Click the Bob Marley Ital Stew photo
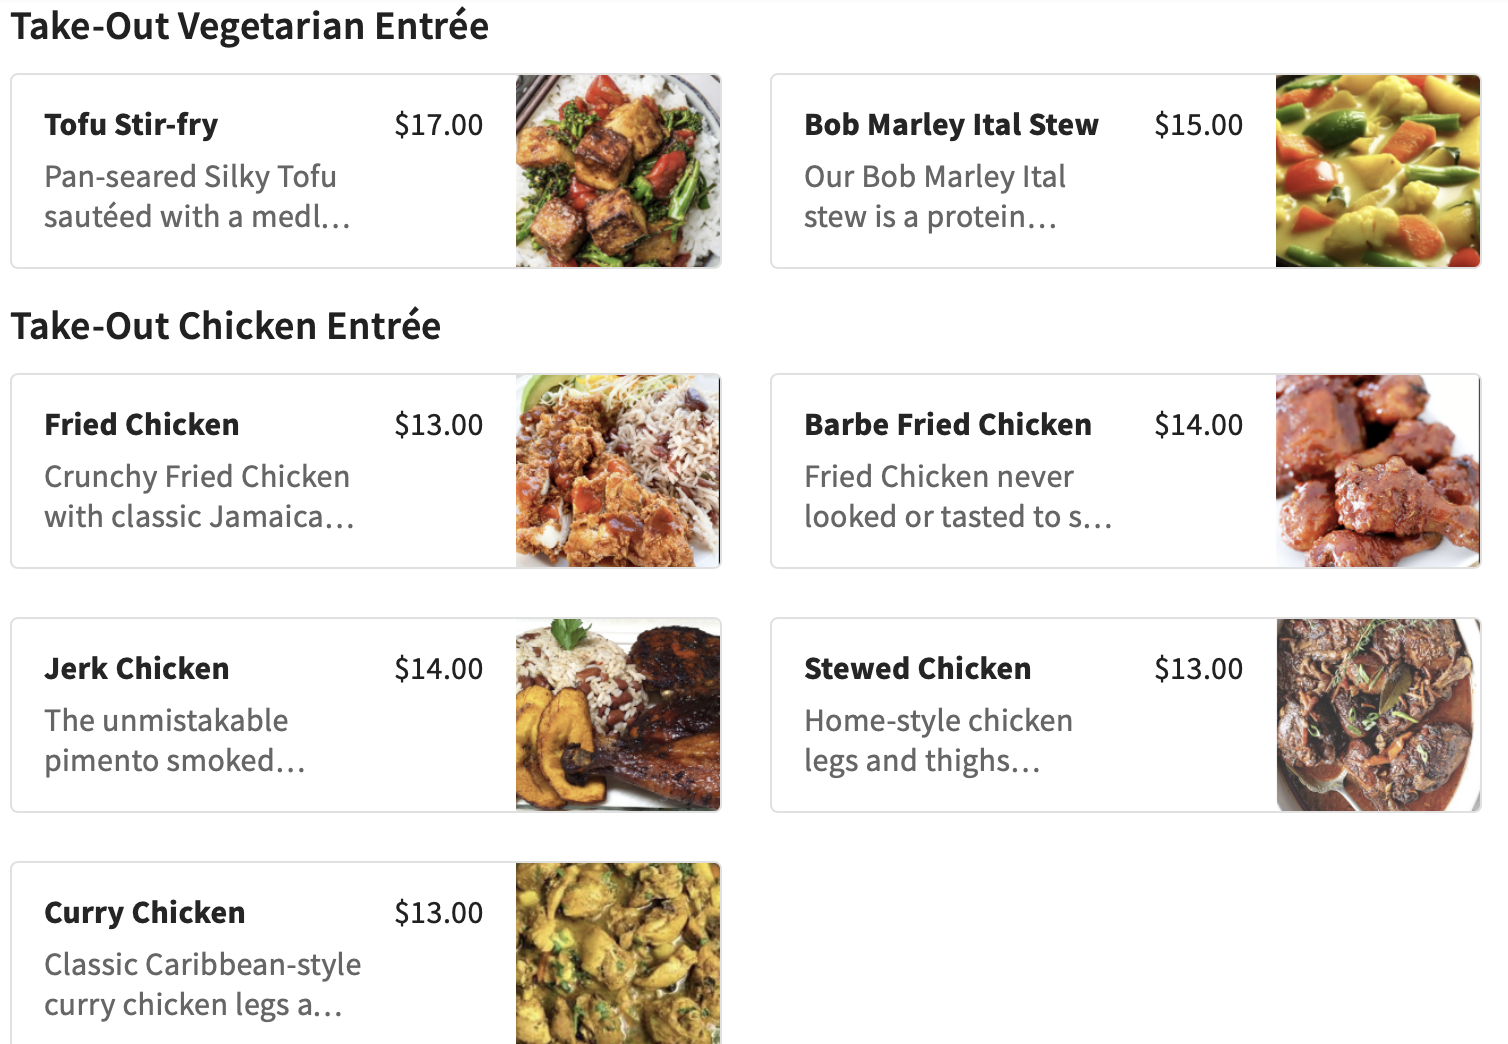The height and width of the screenshot is (1044, 1508). pyautogui.click(x=1377, y=171)
